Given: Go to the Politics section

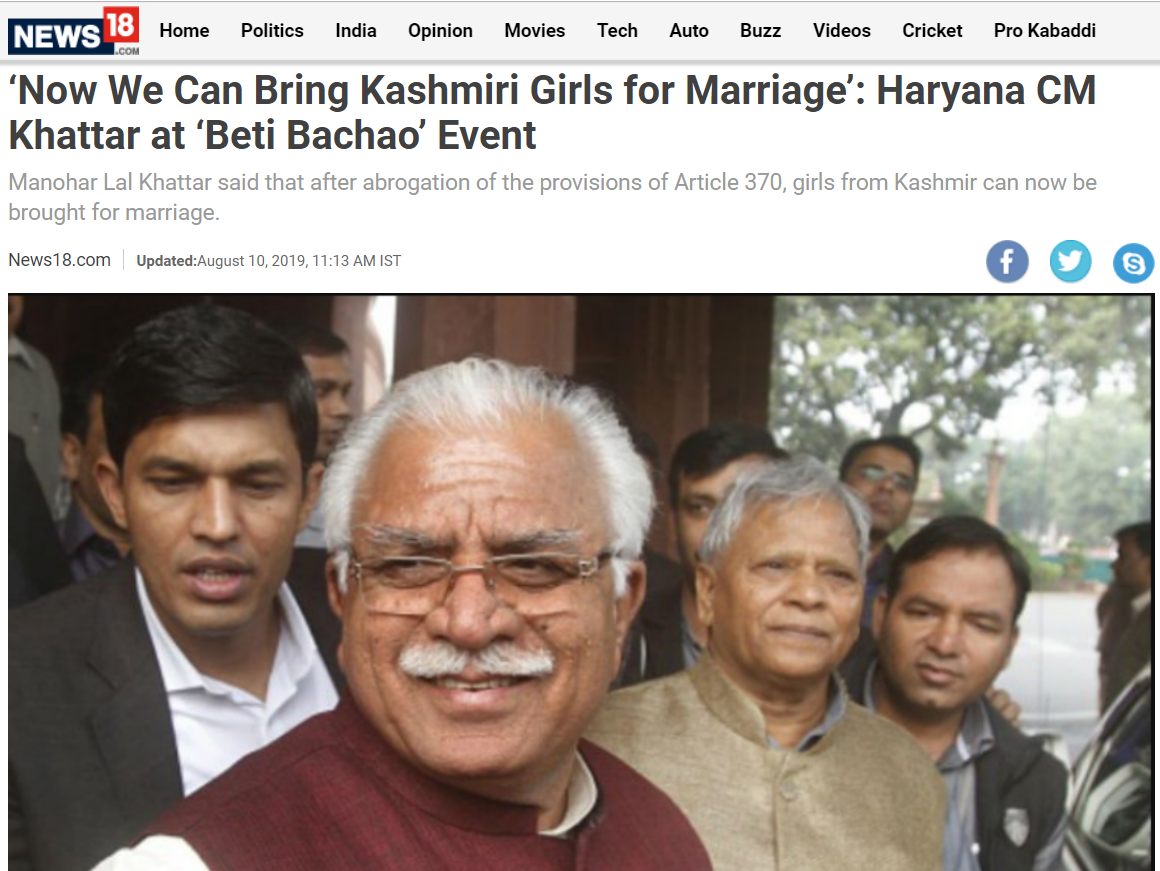Looking at the screenshot, I should click(x=272, y=30).
